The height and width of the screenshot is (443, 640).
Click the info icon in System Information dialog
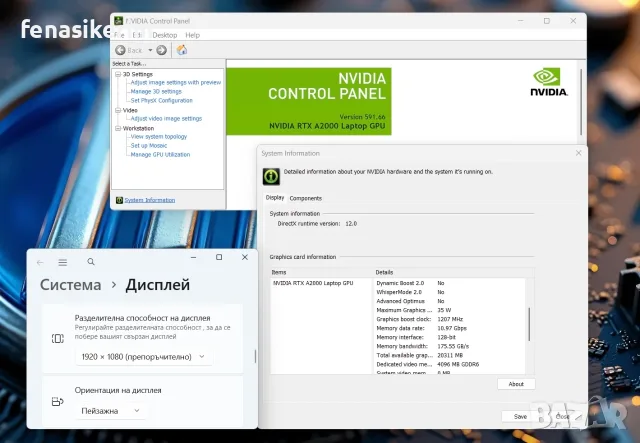coord(271,176)
